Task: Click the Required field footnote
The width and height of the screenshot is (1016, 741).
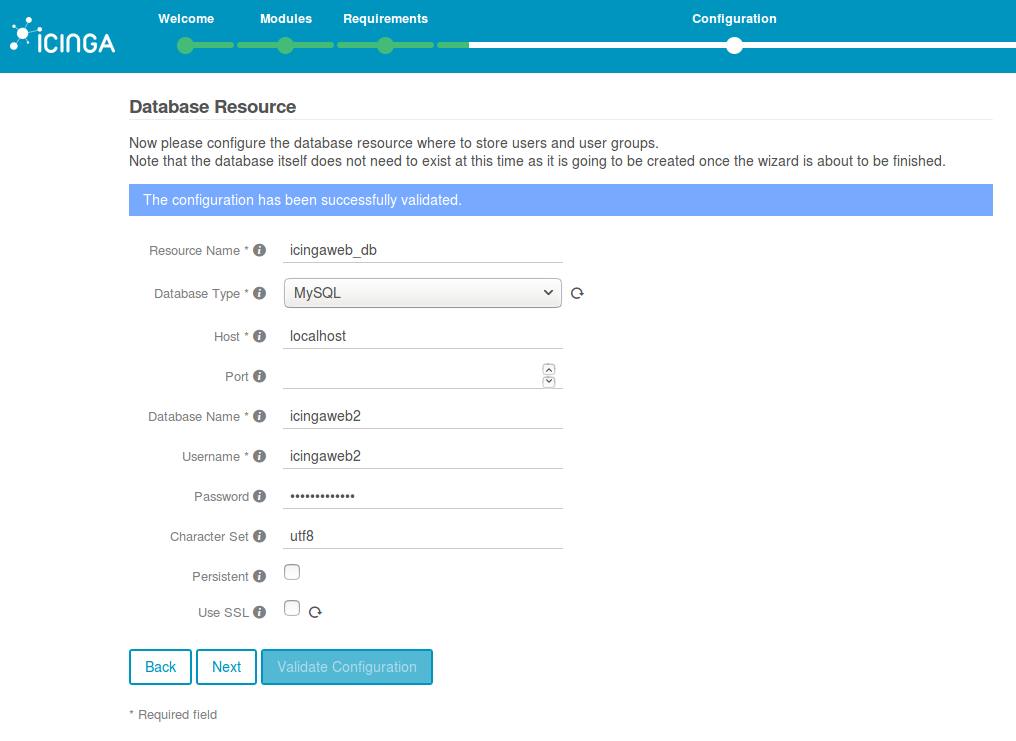Action: (173, 714)
